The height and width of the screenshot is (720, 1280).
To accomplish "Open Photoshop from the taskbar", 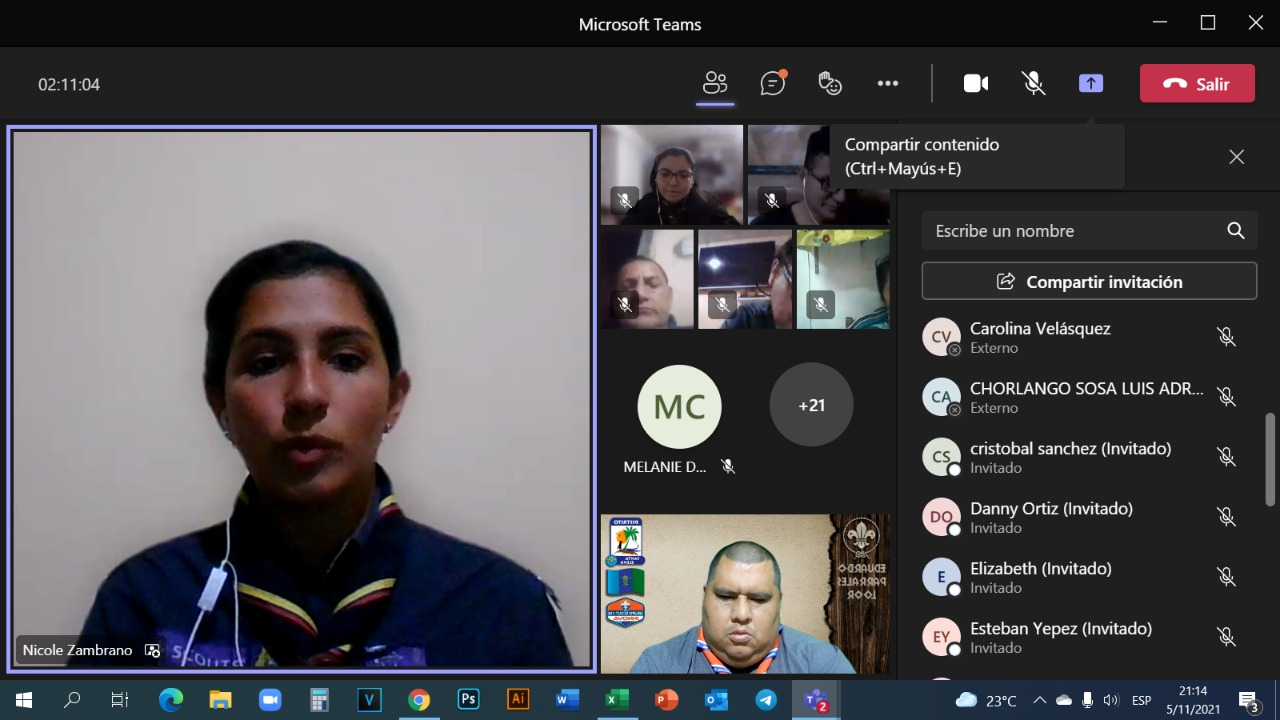I will point(468,700).
